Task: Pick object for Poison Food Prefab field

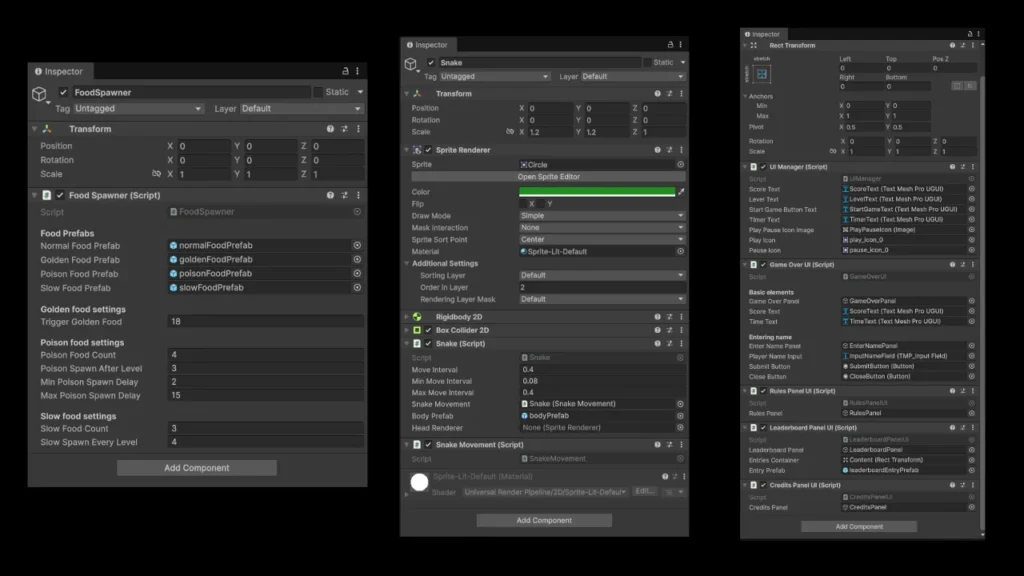Action: pos(357,274)
